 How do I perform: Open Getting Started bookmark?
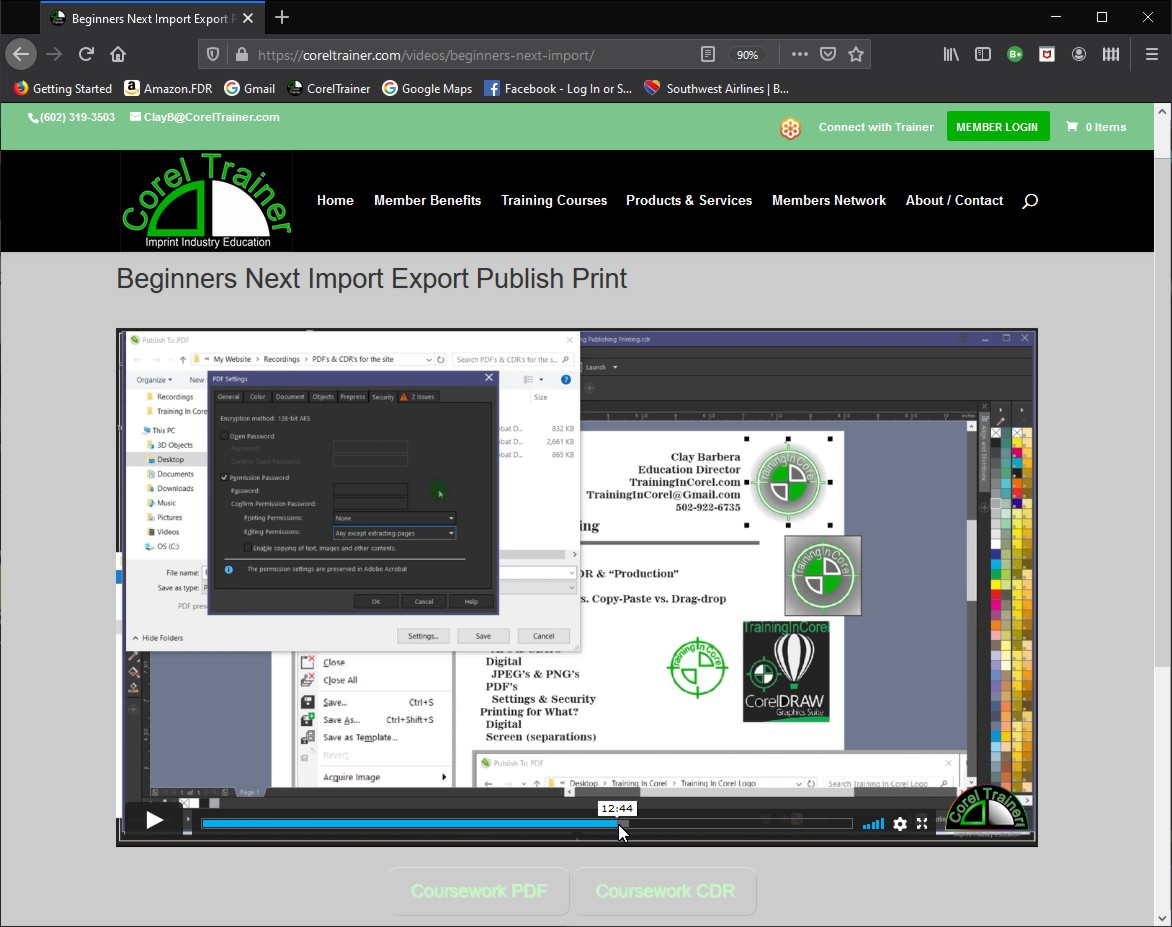(x=63, y=88)
